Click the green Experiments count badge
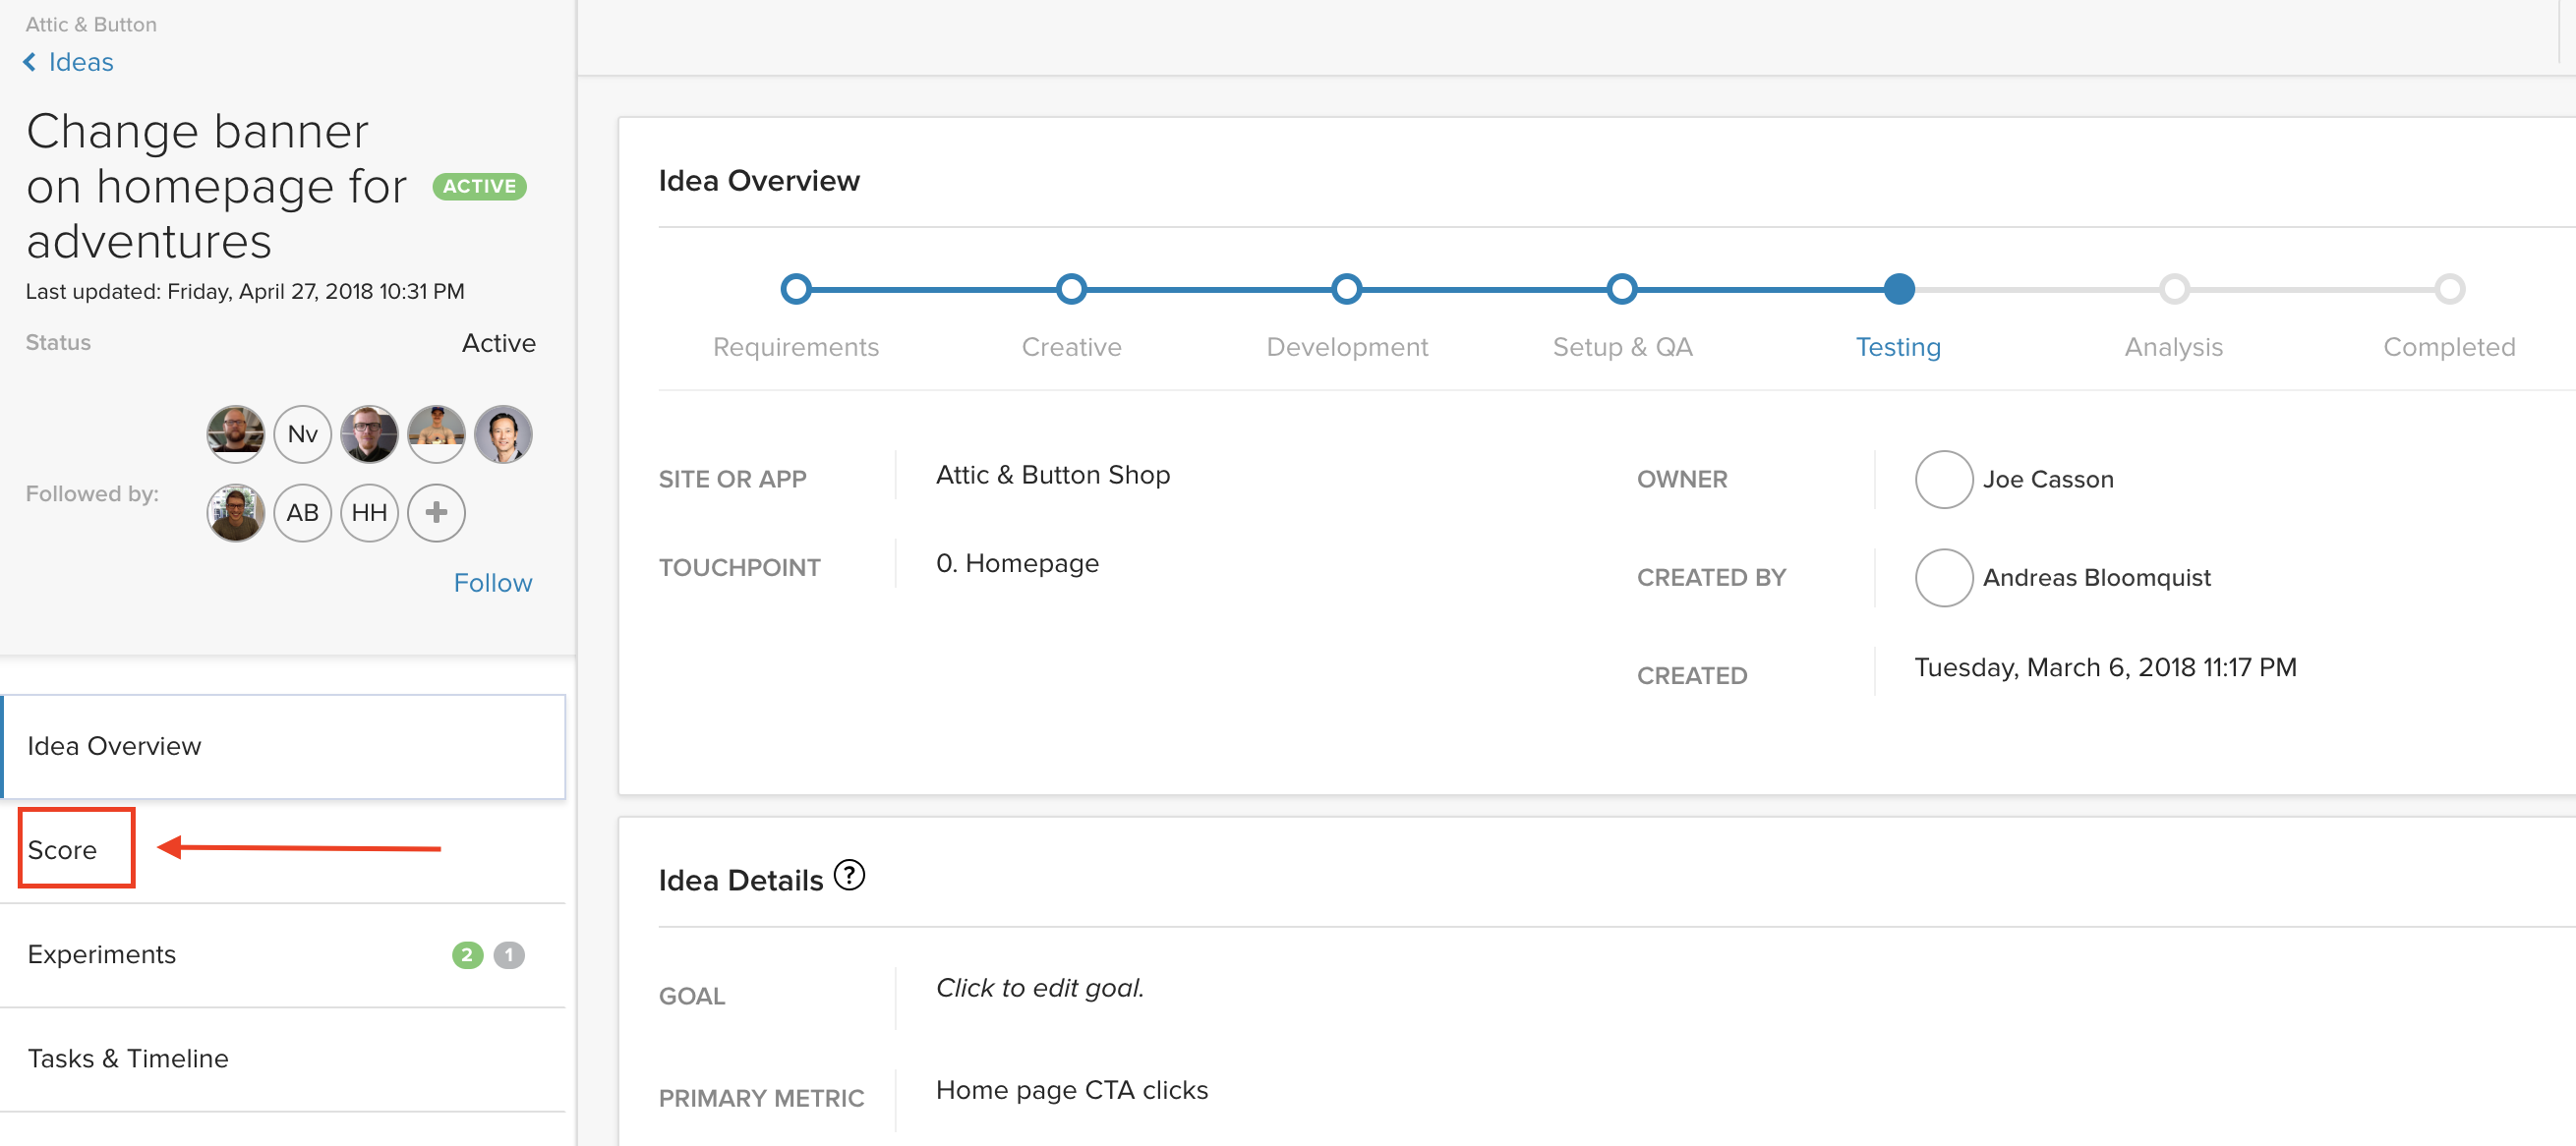 467,955
